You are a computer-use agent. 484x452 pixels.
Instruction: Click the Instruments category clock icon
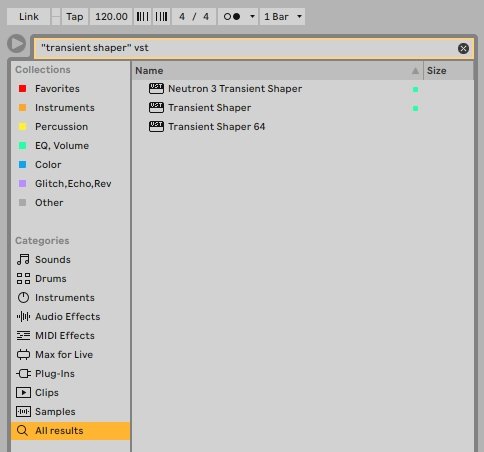(23, 297)
